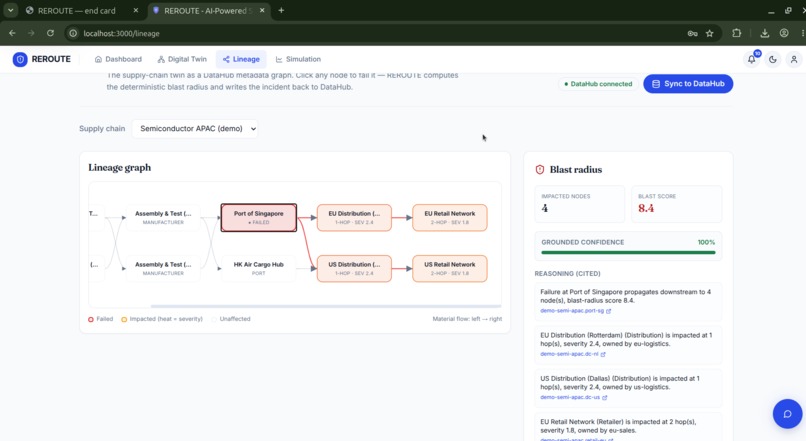
Task: Open the Dashboard nav item
Action: (118, 59)
